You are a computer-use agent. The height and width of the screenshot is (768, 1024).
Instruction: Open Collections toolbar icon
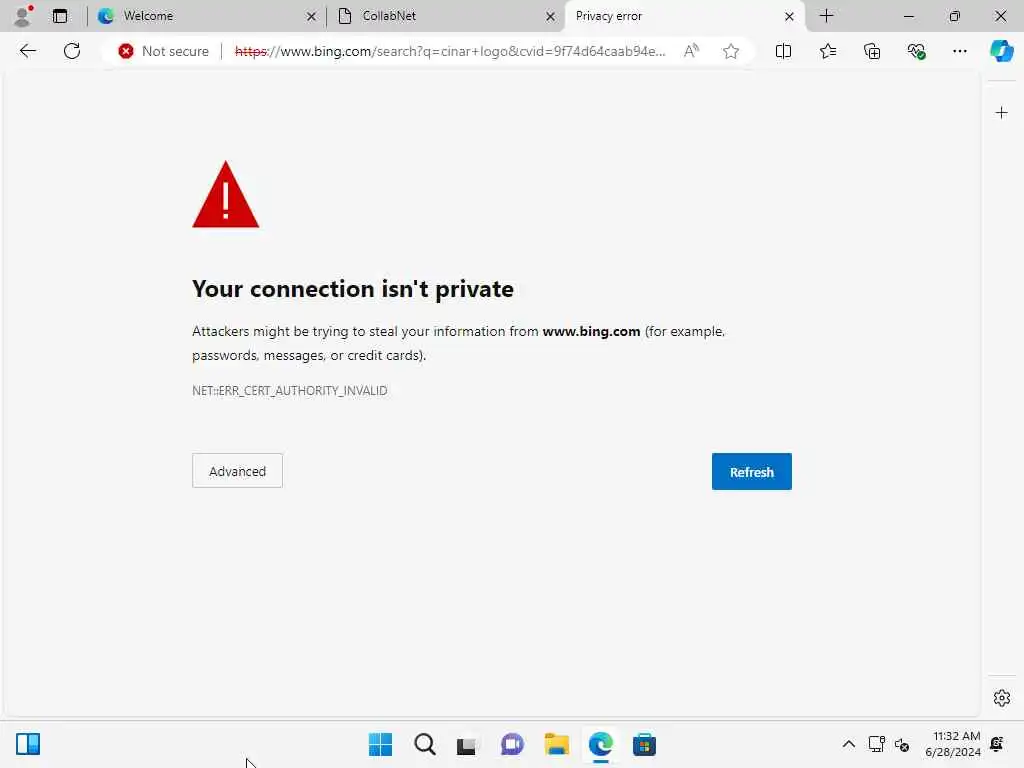[x=872, y=51]
